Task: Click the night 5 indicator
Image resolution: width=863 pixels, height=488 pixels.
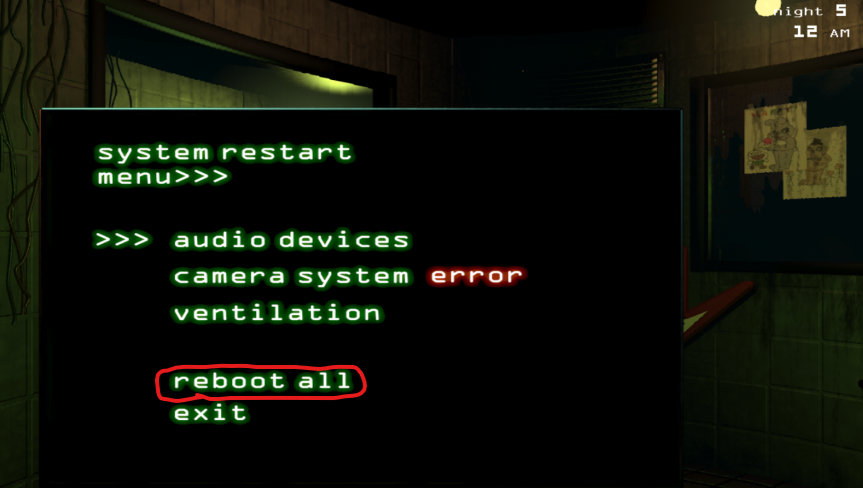Action: (x=810, y=10)
